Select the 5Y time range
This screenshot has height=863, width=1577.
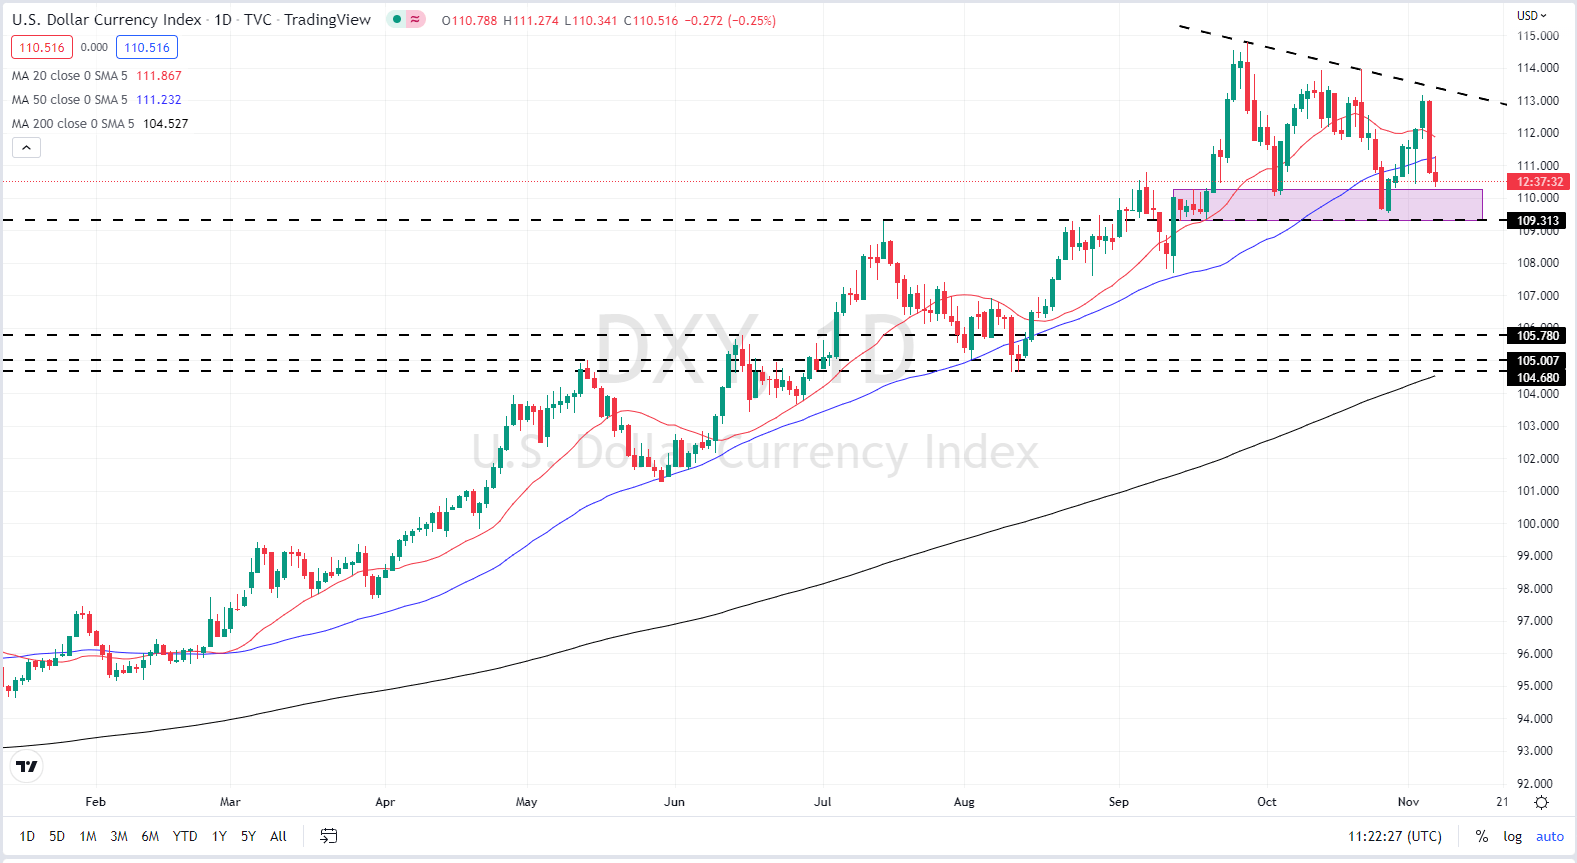(248, 836)
